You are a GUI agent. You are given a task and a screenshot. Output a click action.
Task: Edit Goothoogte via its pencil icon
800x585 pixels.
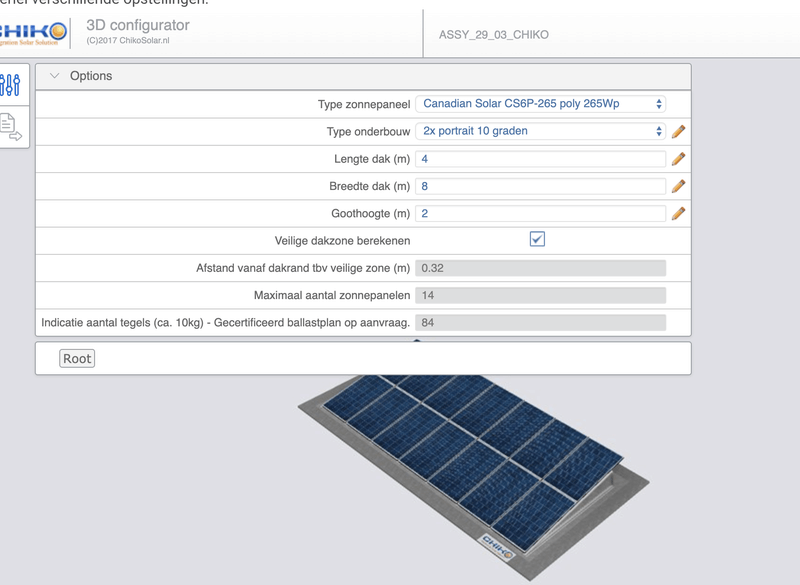(678, 213)
